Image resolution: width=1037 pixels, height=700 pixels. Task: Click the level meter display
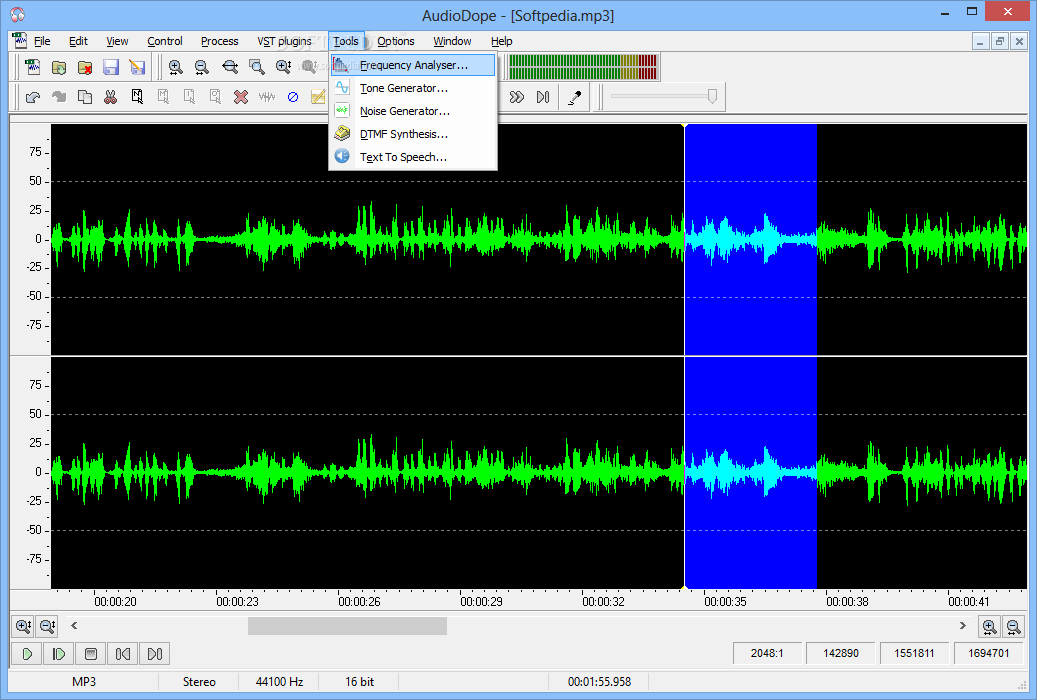tap(583, 67)
